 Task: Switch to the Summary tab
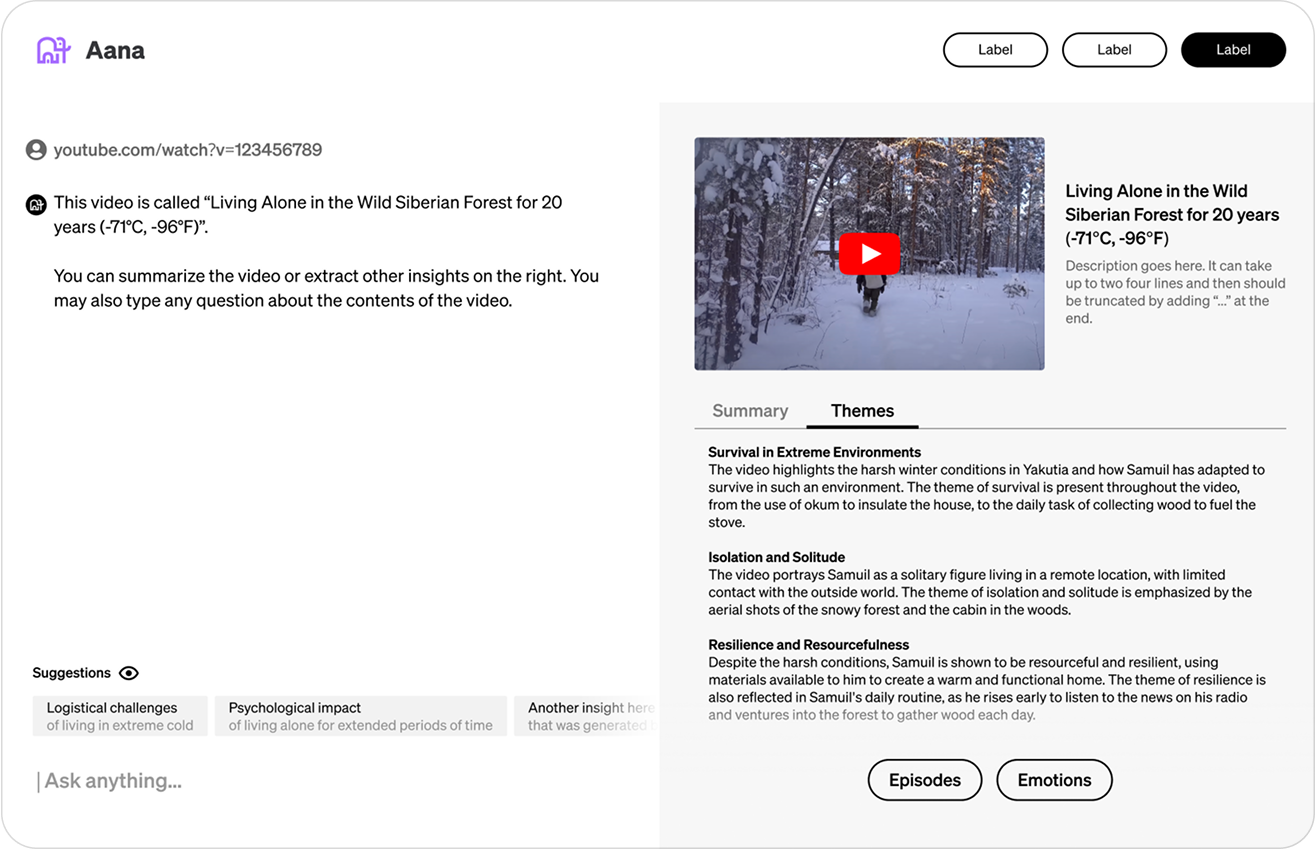click(x=750, y=411)
